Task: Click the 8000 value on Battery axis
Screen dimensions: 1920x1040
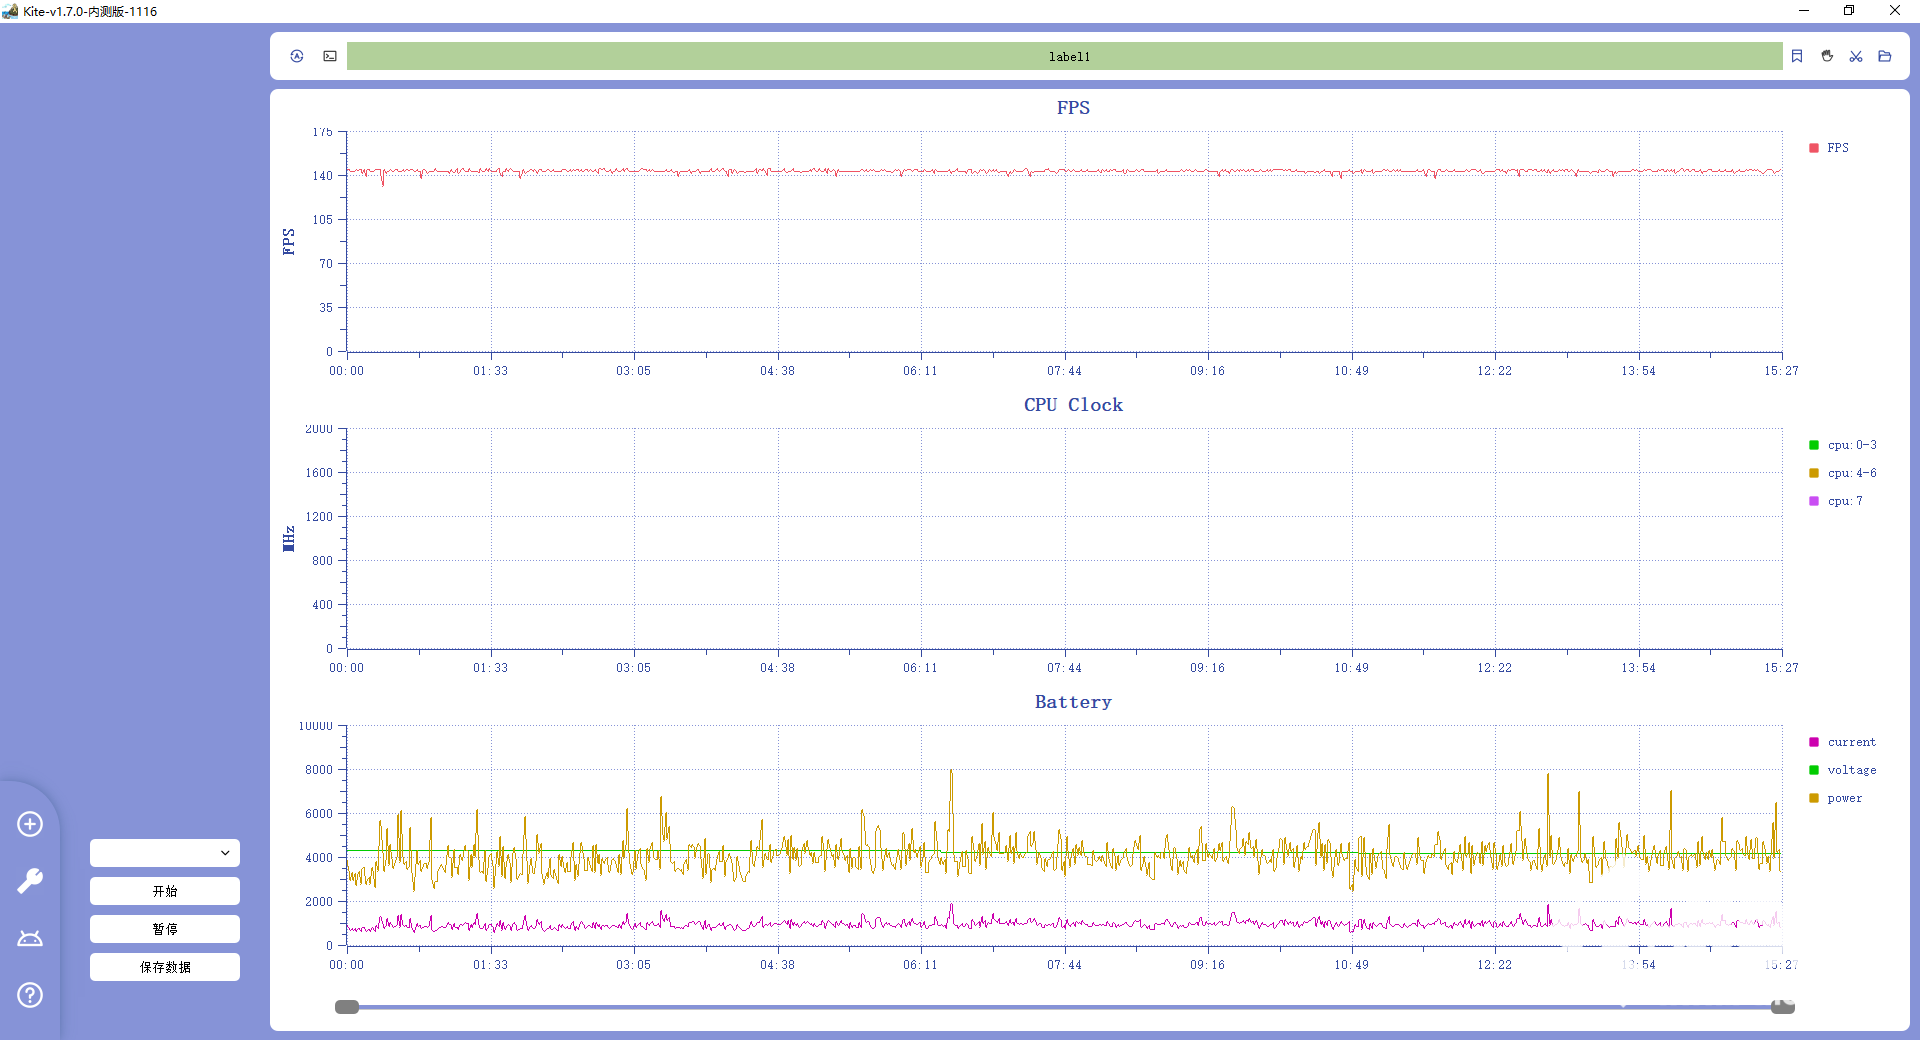Action: [x=319, y=770]
